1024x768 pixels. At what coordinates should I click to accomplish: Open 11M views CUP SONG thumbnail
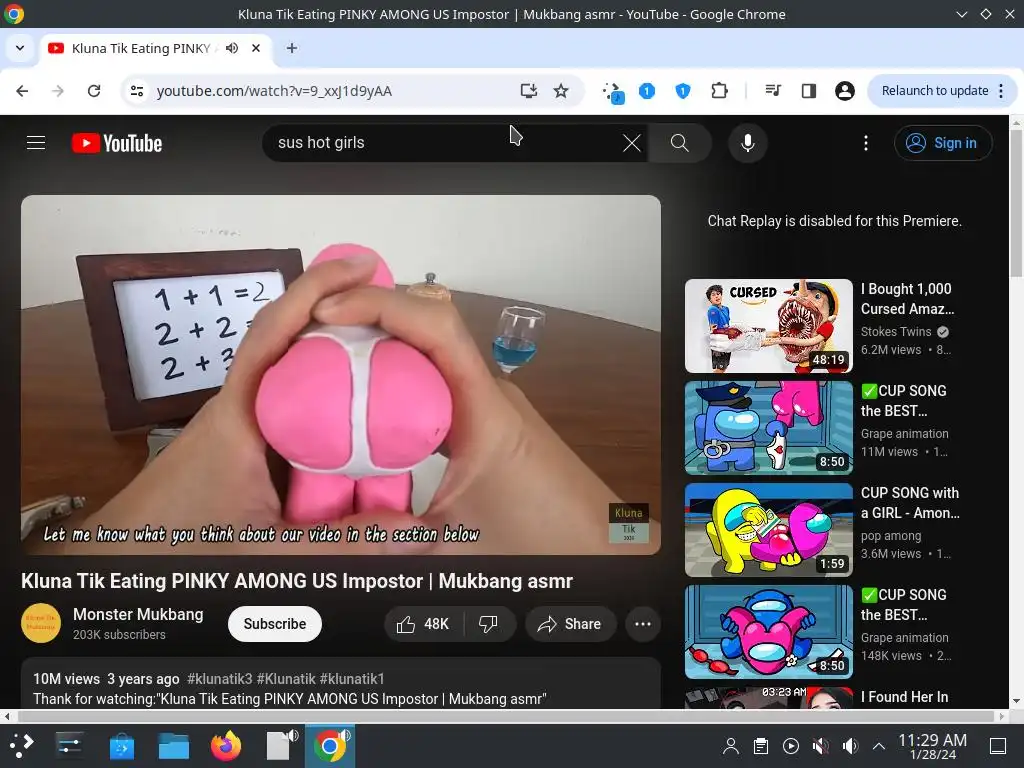(x=769, y=428)
